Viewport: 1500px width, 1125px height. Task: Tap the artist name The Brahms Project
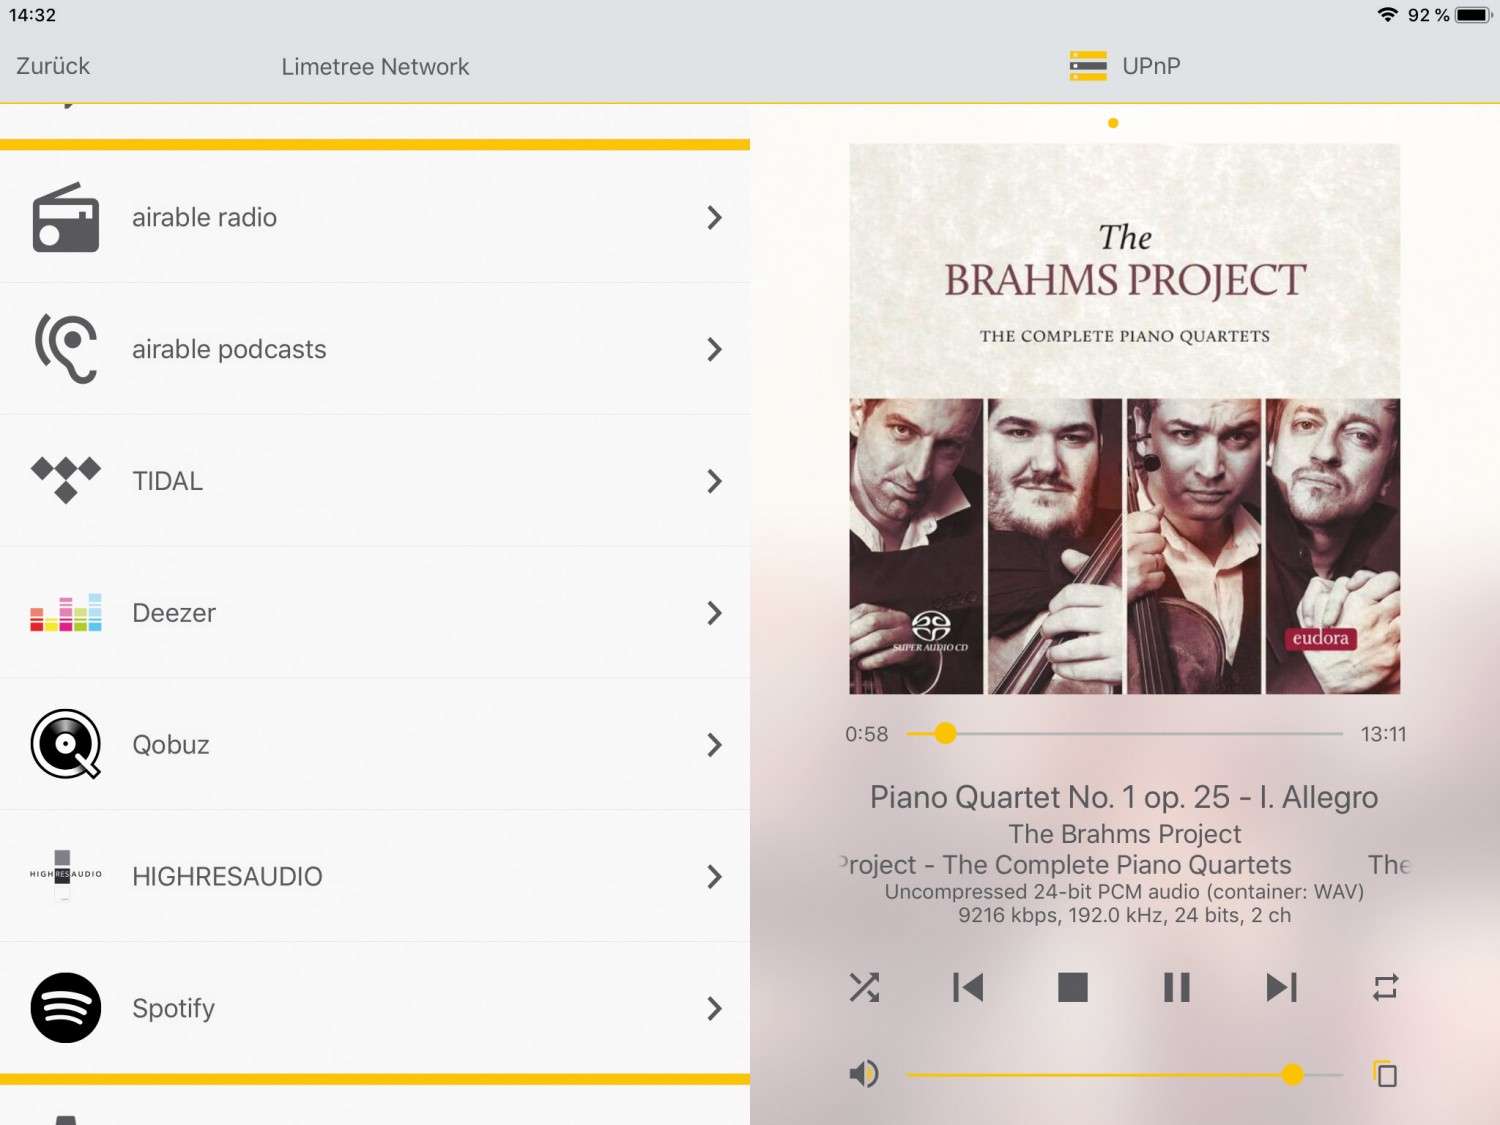point(1125,834)
